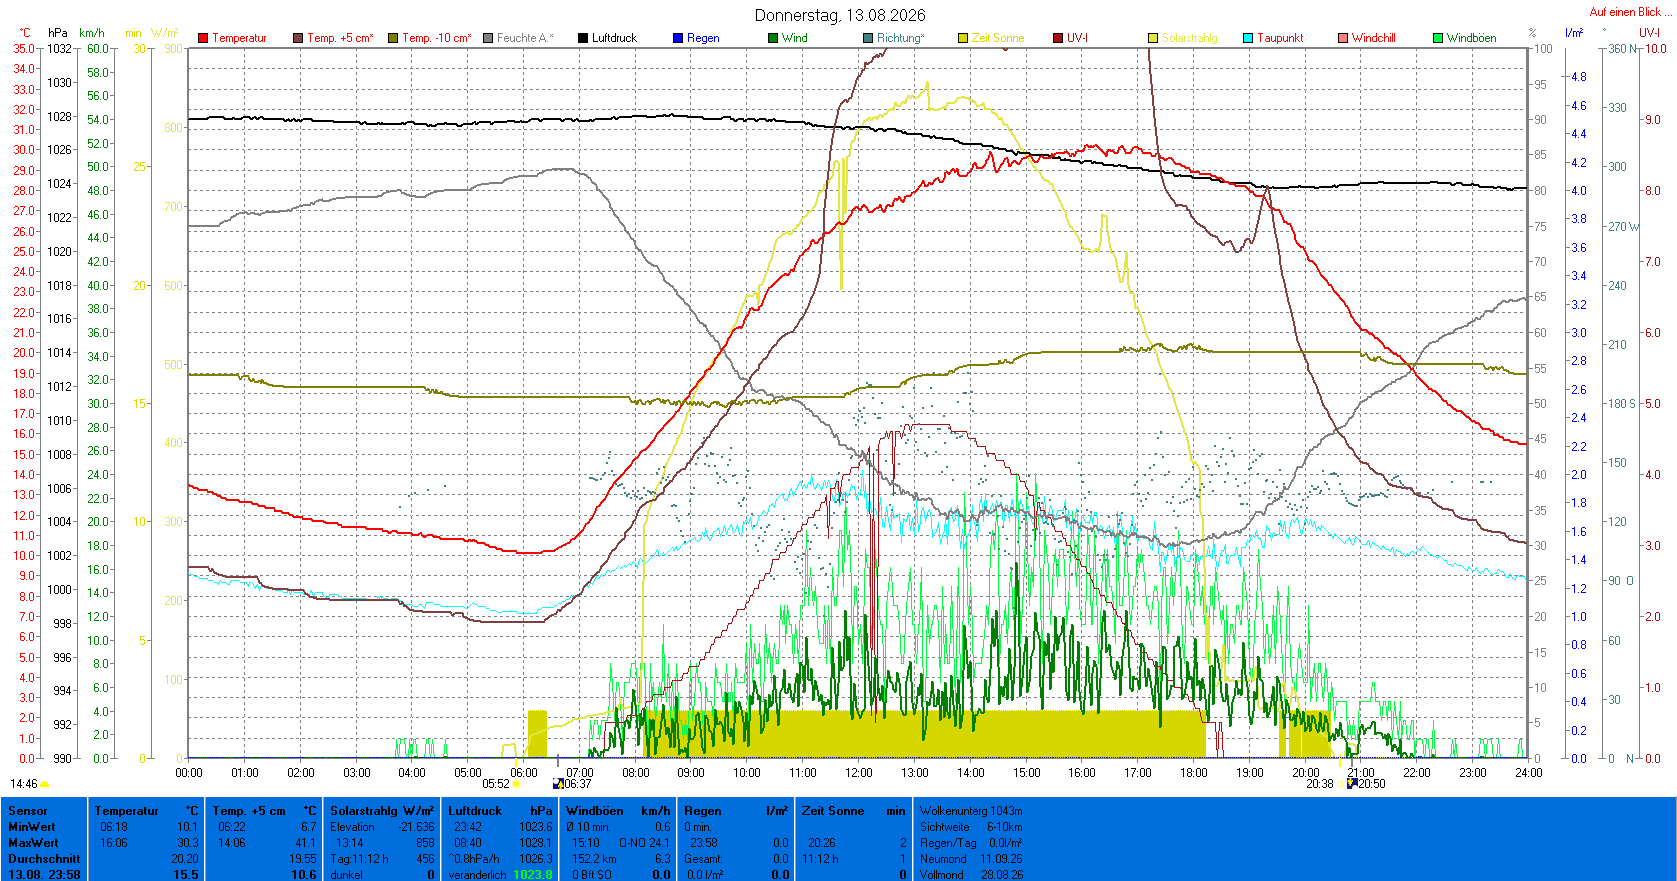Click the 'Durchschnitt' row label
This screenshot has height=881, width=1677.
(44, 859)
